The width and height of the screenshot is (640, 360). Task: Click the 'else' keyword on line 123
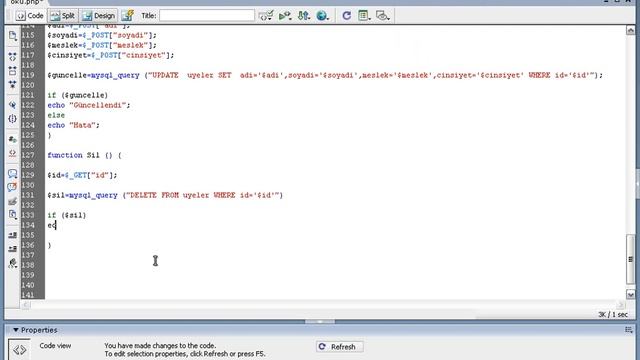(56, 115)
